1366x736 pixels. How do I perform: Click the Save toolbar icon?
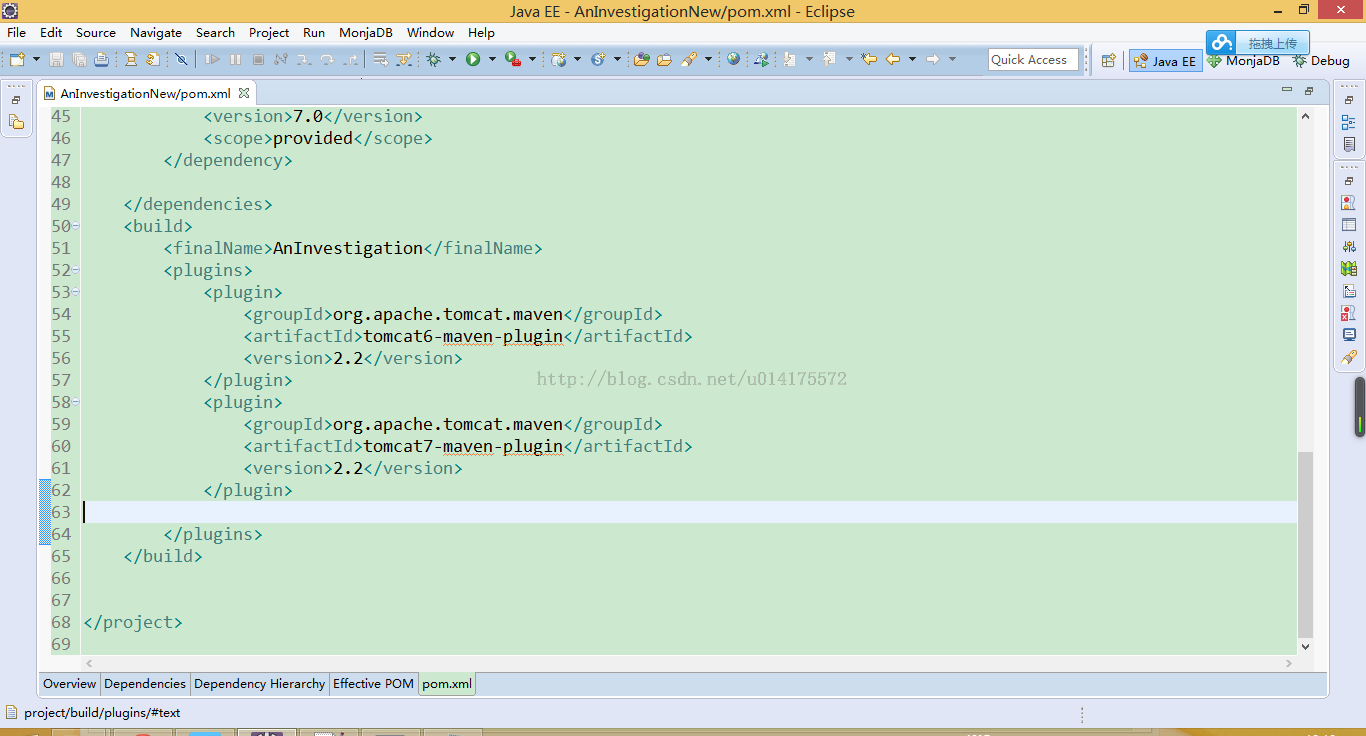point(57,60)
